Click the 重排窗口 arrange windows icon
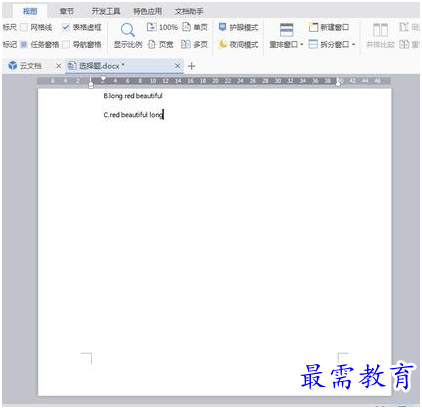This screenshot has height=408, width=422. [286, 30]
